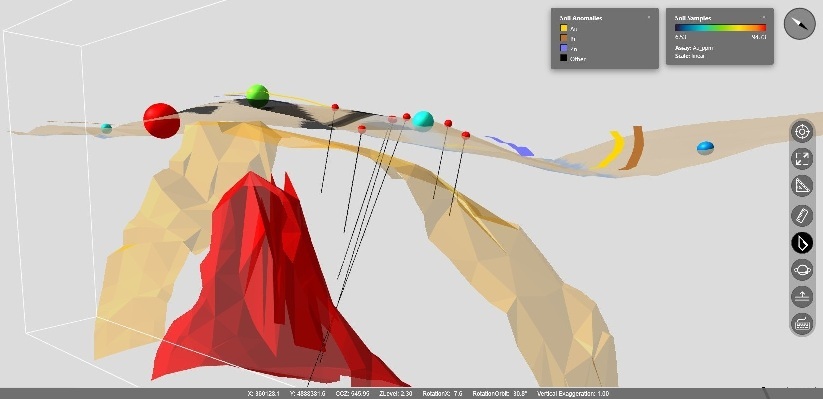Close the Soil Anomalies legend panel
Viewport: 823px width, 399px height.
click(649, 17)
